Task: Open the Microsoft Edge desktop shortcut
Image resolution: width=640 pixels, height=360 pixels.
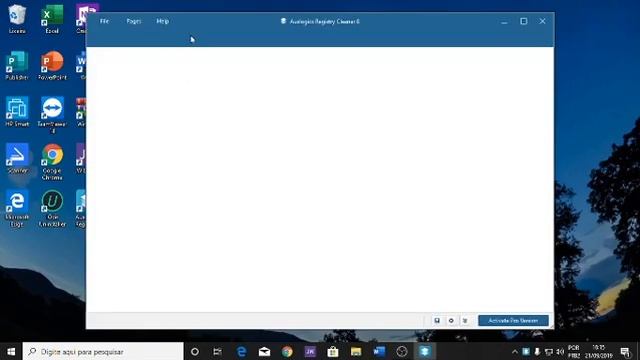Action: 17,208
